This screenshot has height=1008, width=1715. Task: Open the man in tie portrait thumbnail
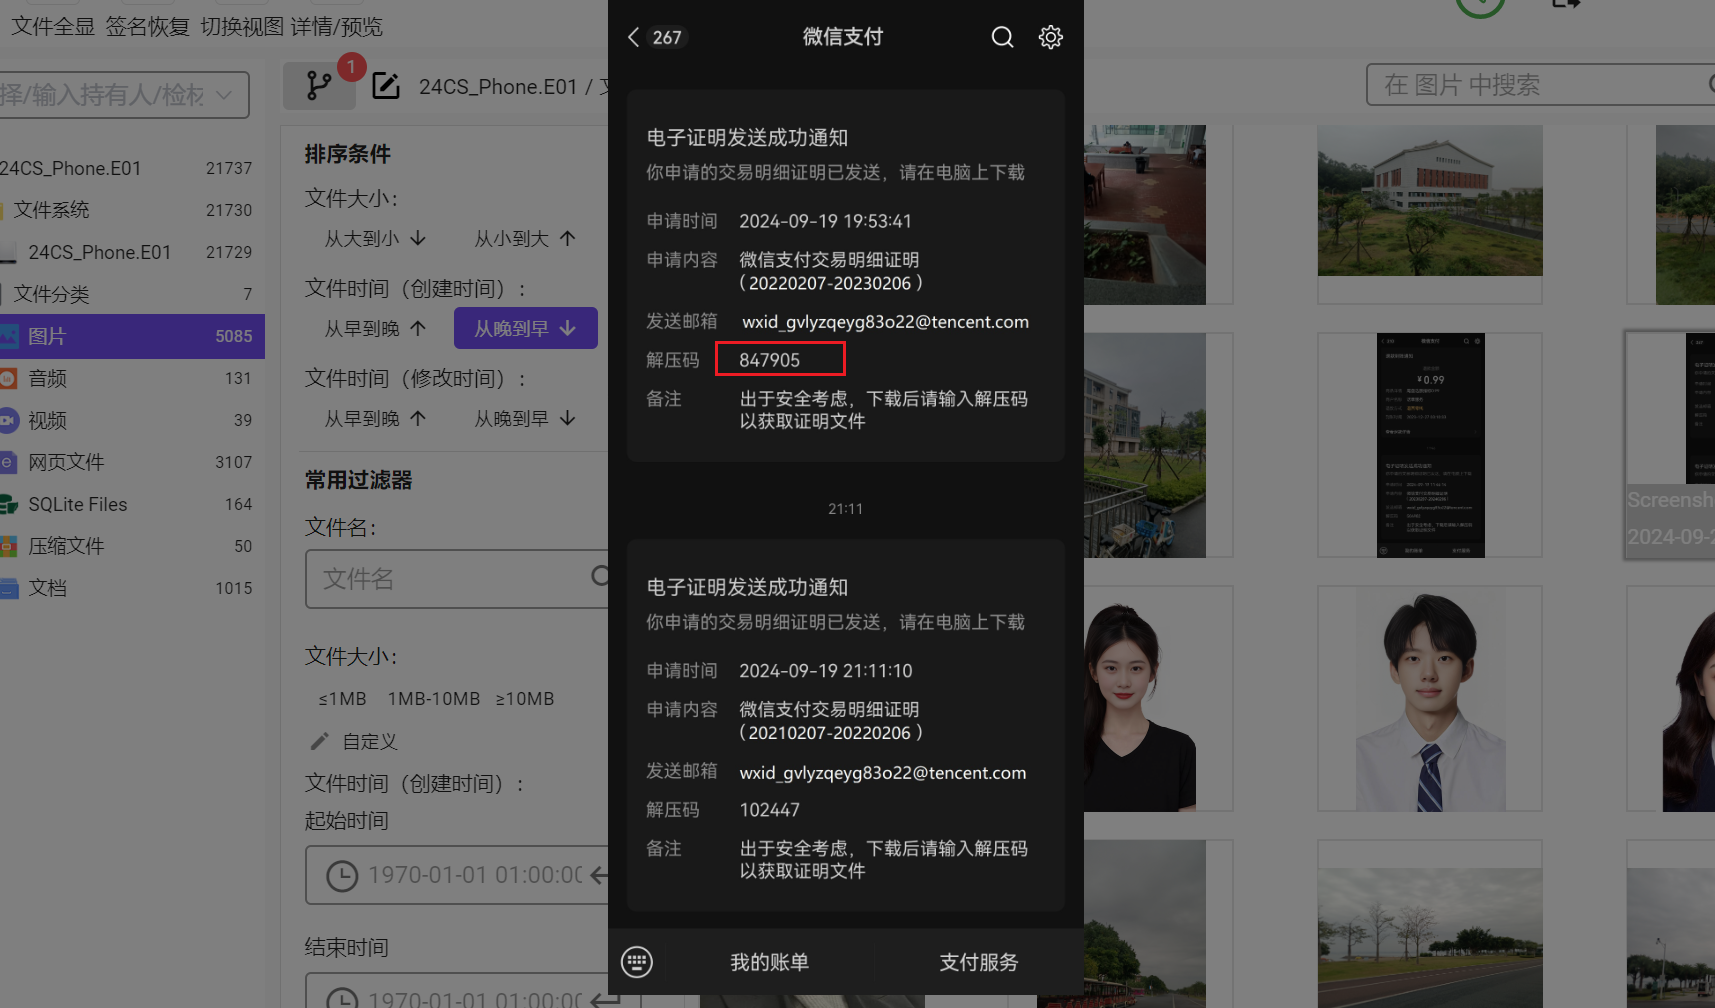pyautogui.click(x=1431, y=699)
